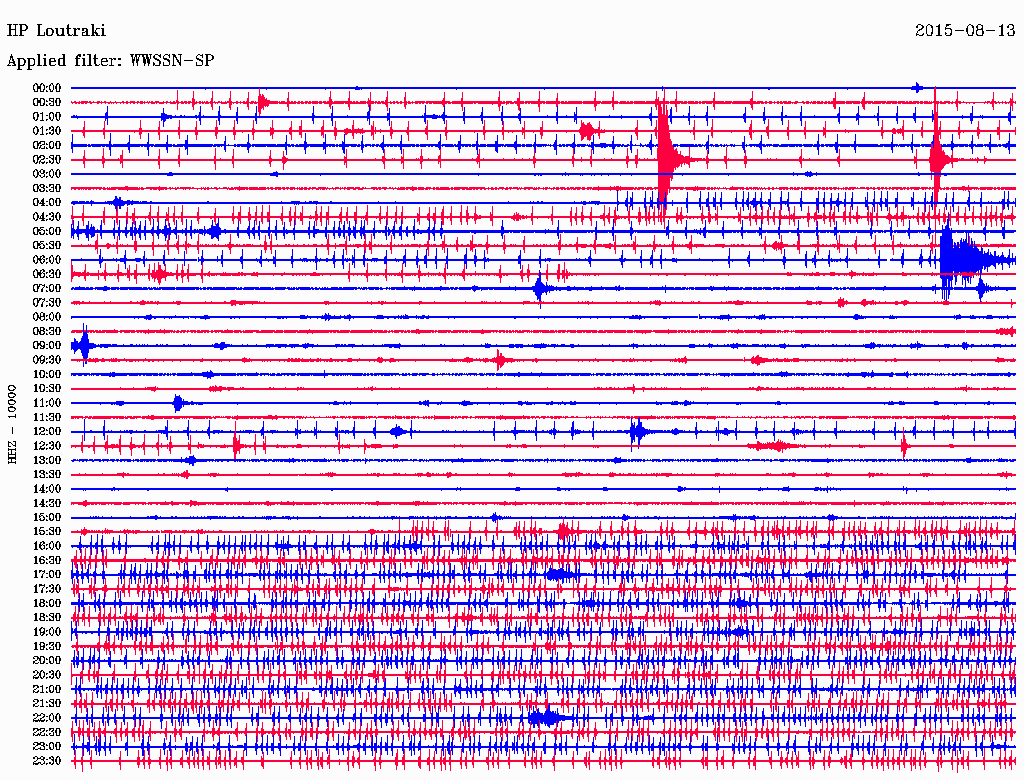Select the 23:00 time label
The width and height of the screenshot is (1024, 780).
pyautogui.click(x=47, y=747)
